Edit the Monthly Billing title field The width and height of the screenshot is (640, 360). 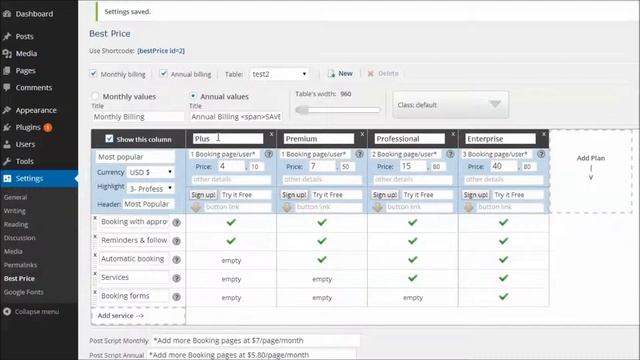coord(138,117)
